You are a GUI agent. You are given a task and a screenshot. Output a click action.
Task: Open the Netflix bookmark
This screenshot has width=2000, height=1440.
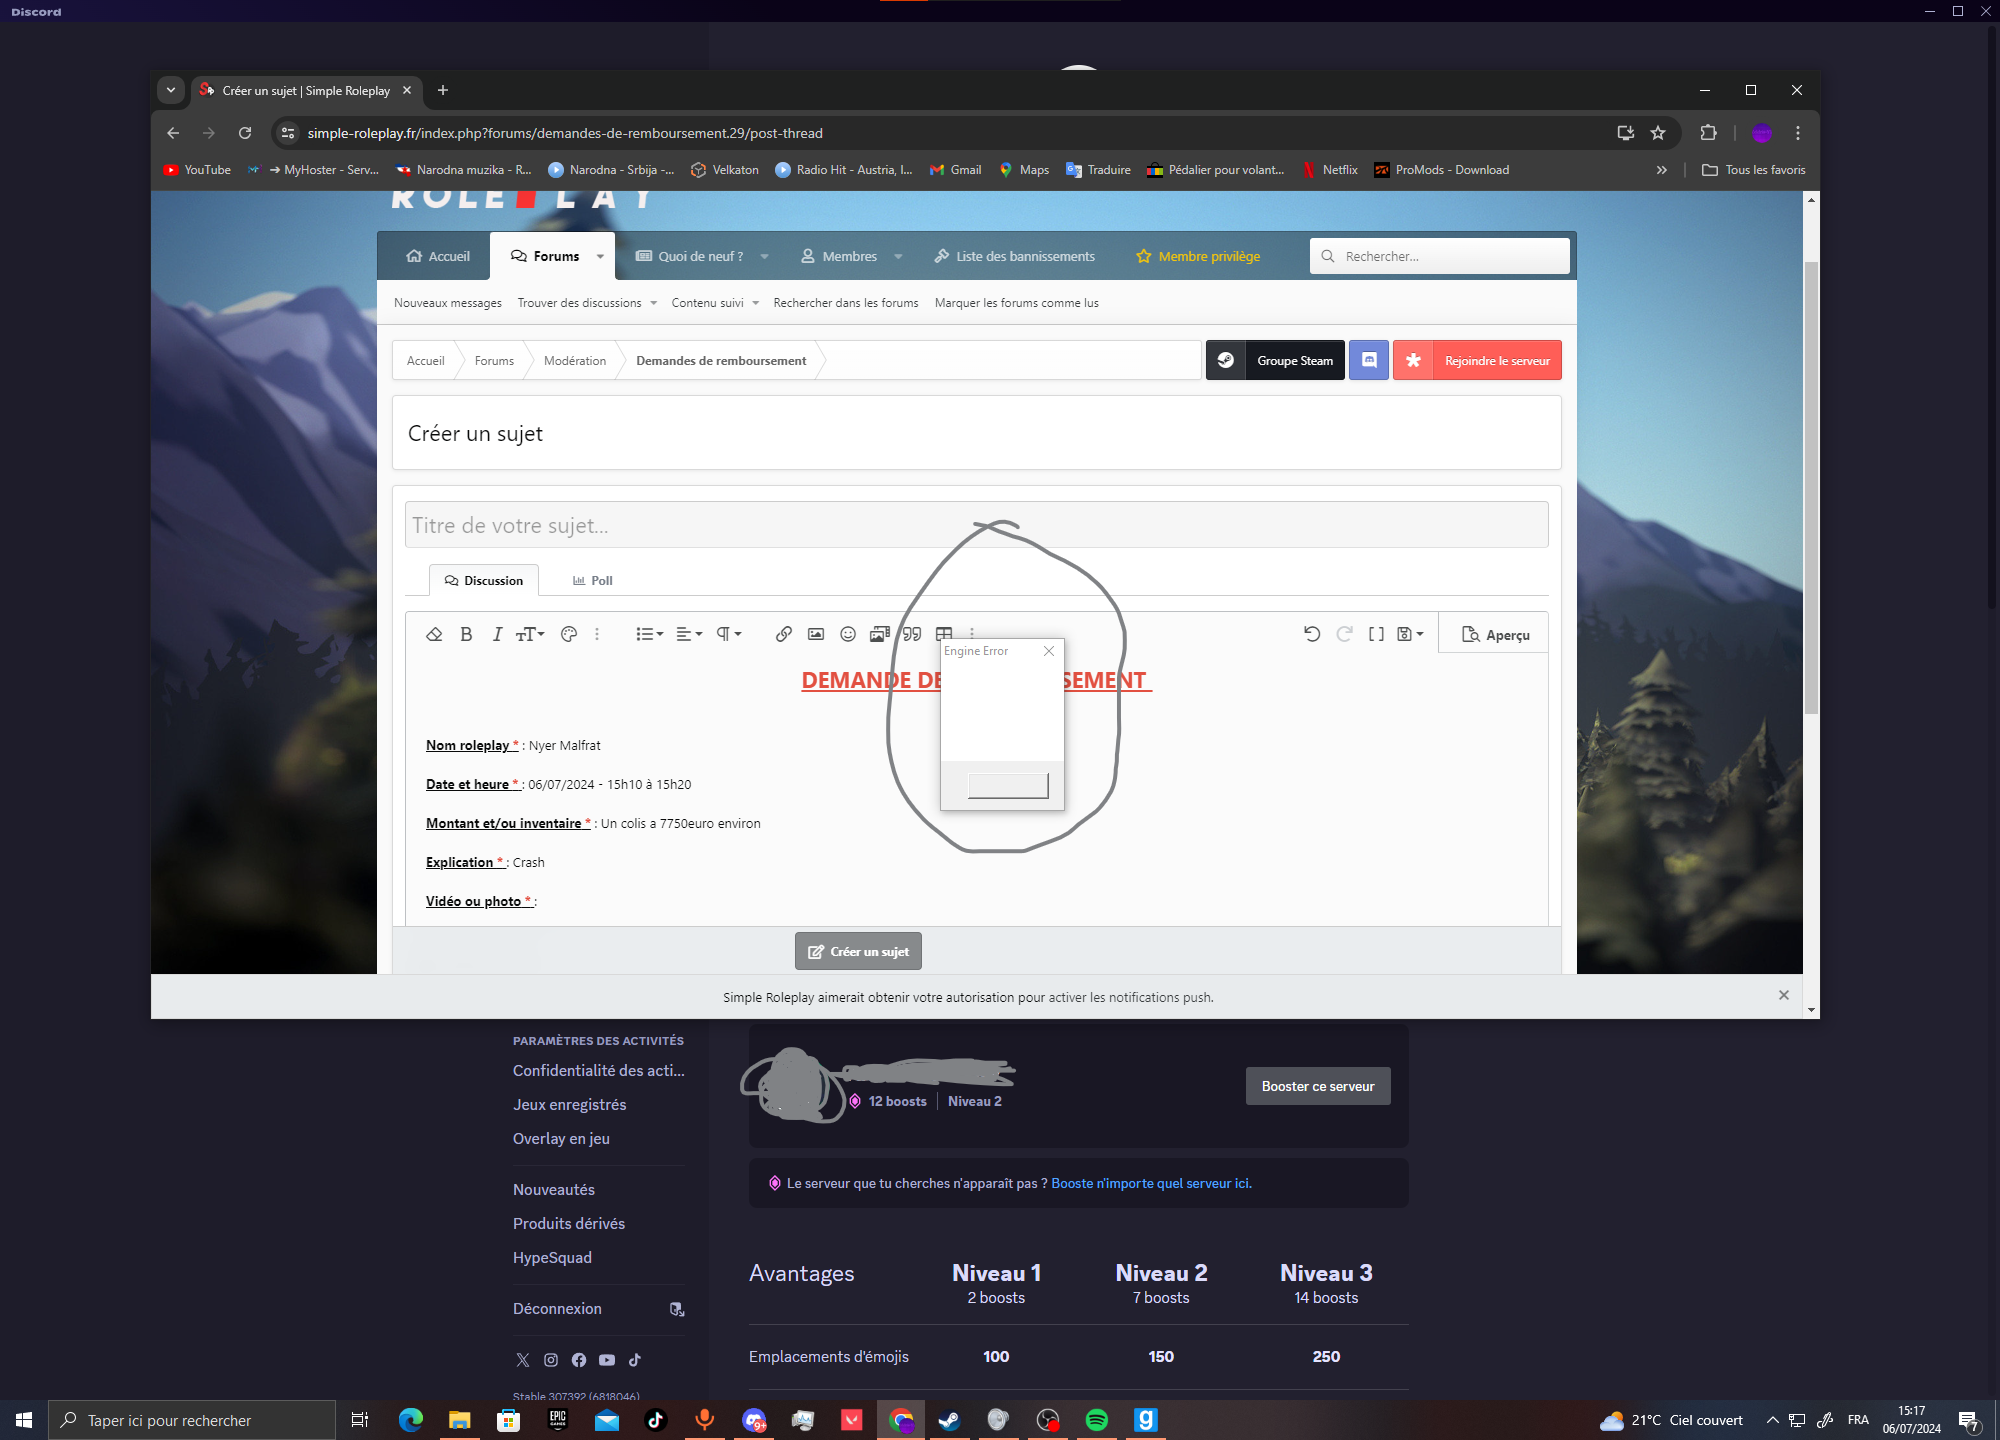pyautogui.click(x=1330, y=170)
